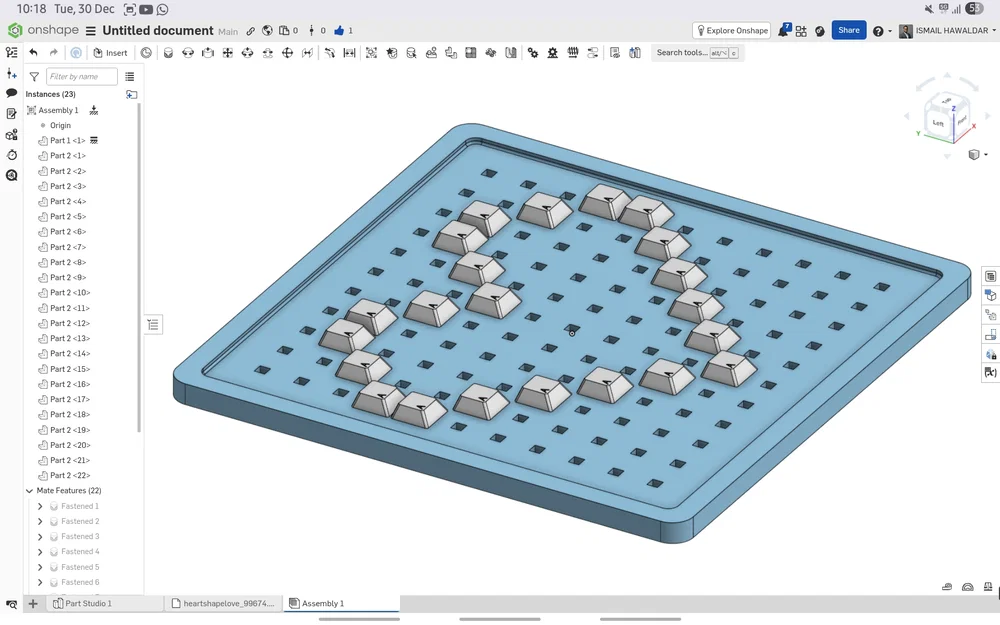This screenshot has width=1000, height=625.
Task: Select the Width mate tool
Action: (x=349, y=53)
